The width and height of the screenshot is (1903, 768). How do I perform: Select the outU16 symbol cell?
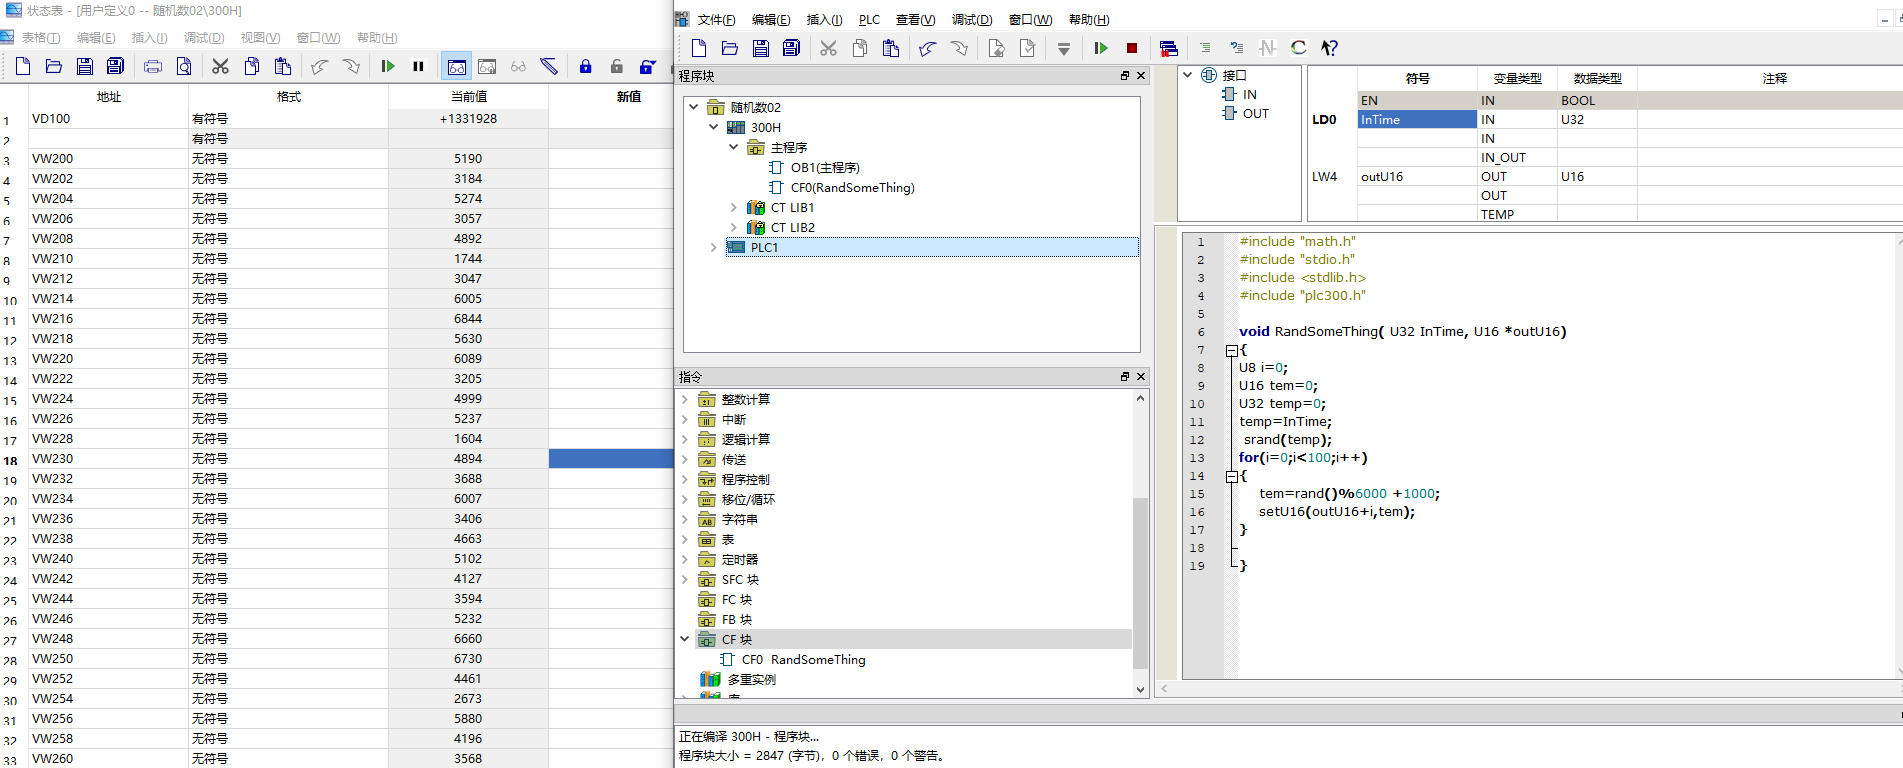coord(1417,177)
